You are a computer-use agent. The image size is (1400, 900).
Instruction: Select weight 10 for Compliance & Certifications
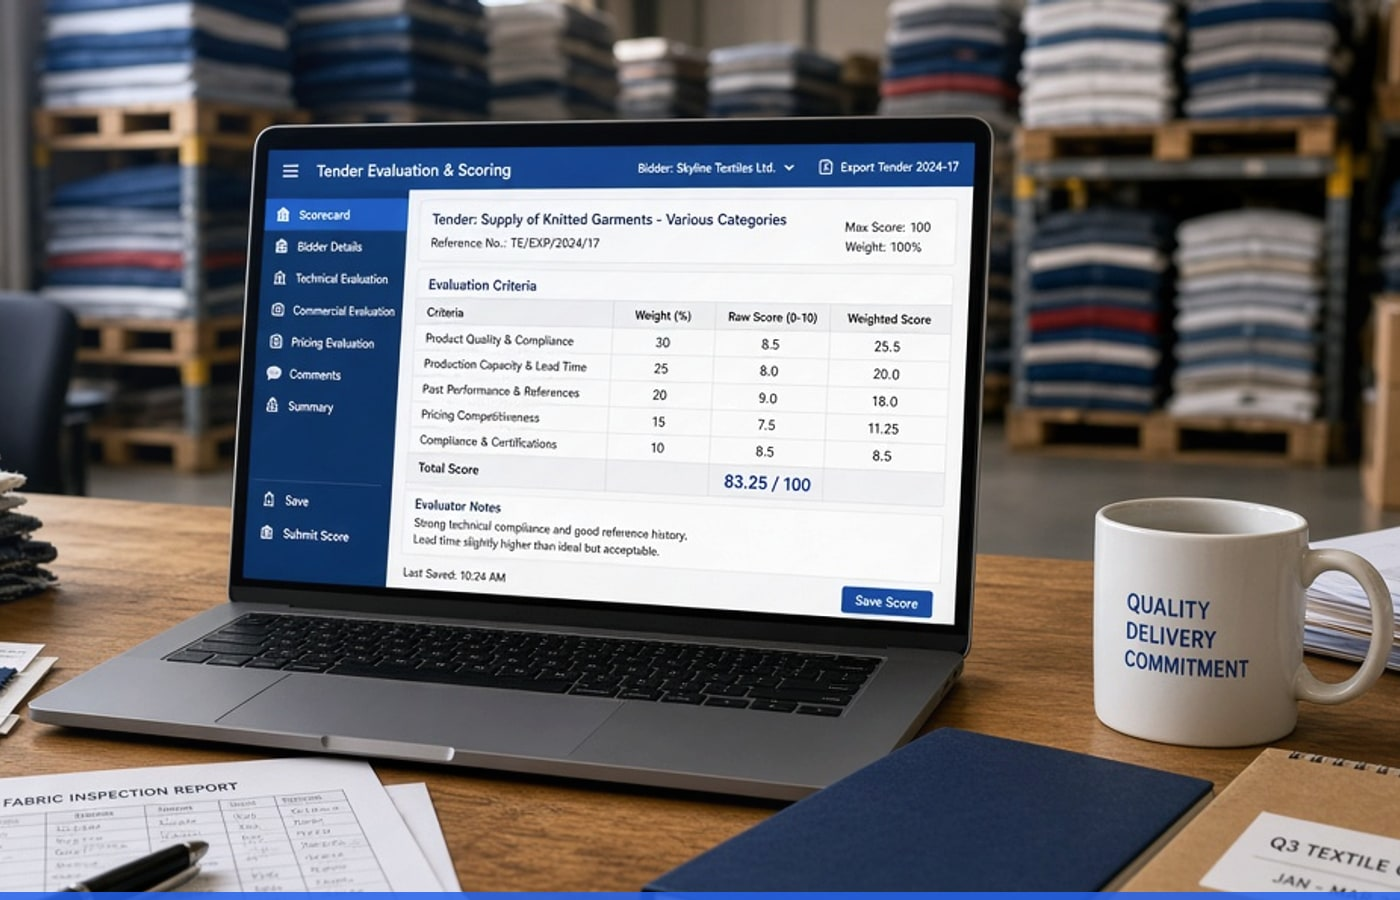pyautogui.click(x=657, y=448)
